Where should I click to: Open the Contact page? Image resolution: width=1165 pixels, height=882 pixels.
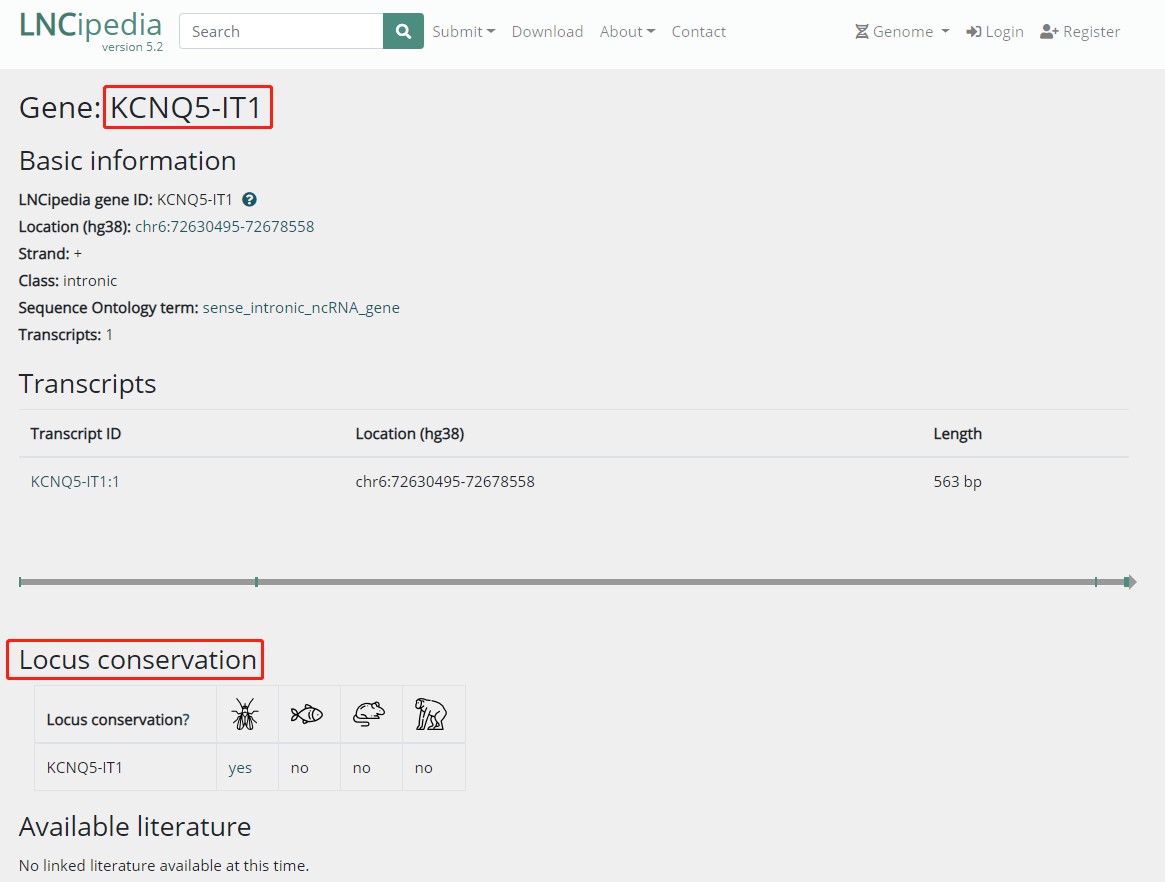(x=698, y=31)
